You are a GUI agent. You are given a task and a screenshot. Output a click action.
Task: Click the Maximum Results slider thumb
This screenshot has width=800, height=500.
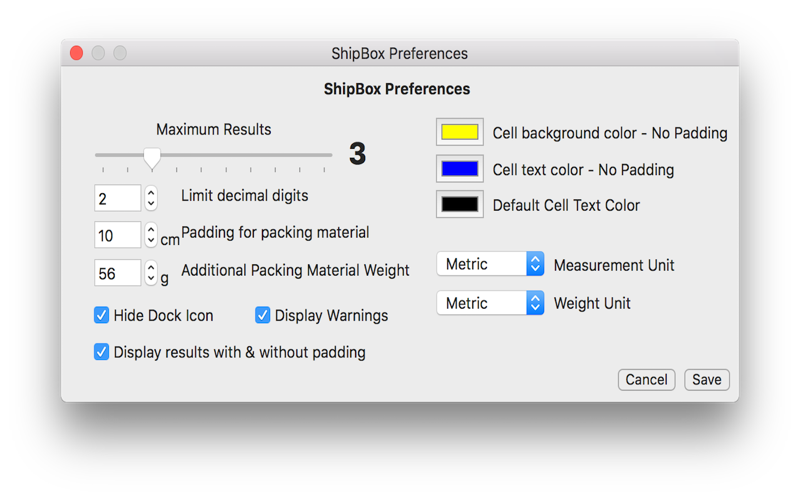[x=152, y=158]
